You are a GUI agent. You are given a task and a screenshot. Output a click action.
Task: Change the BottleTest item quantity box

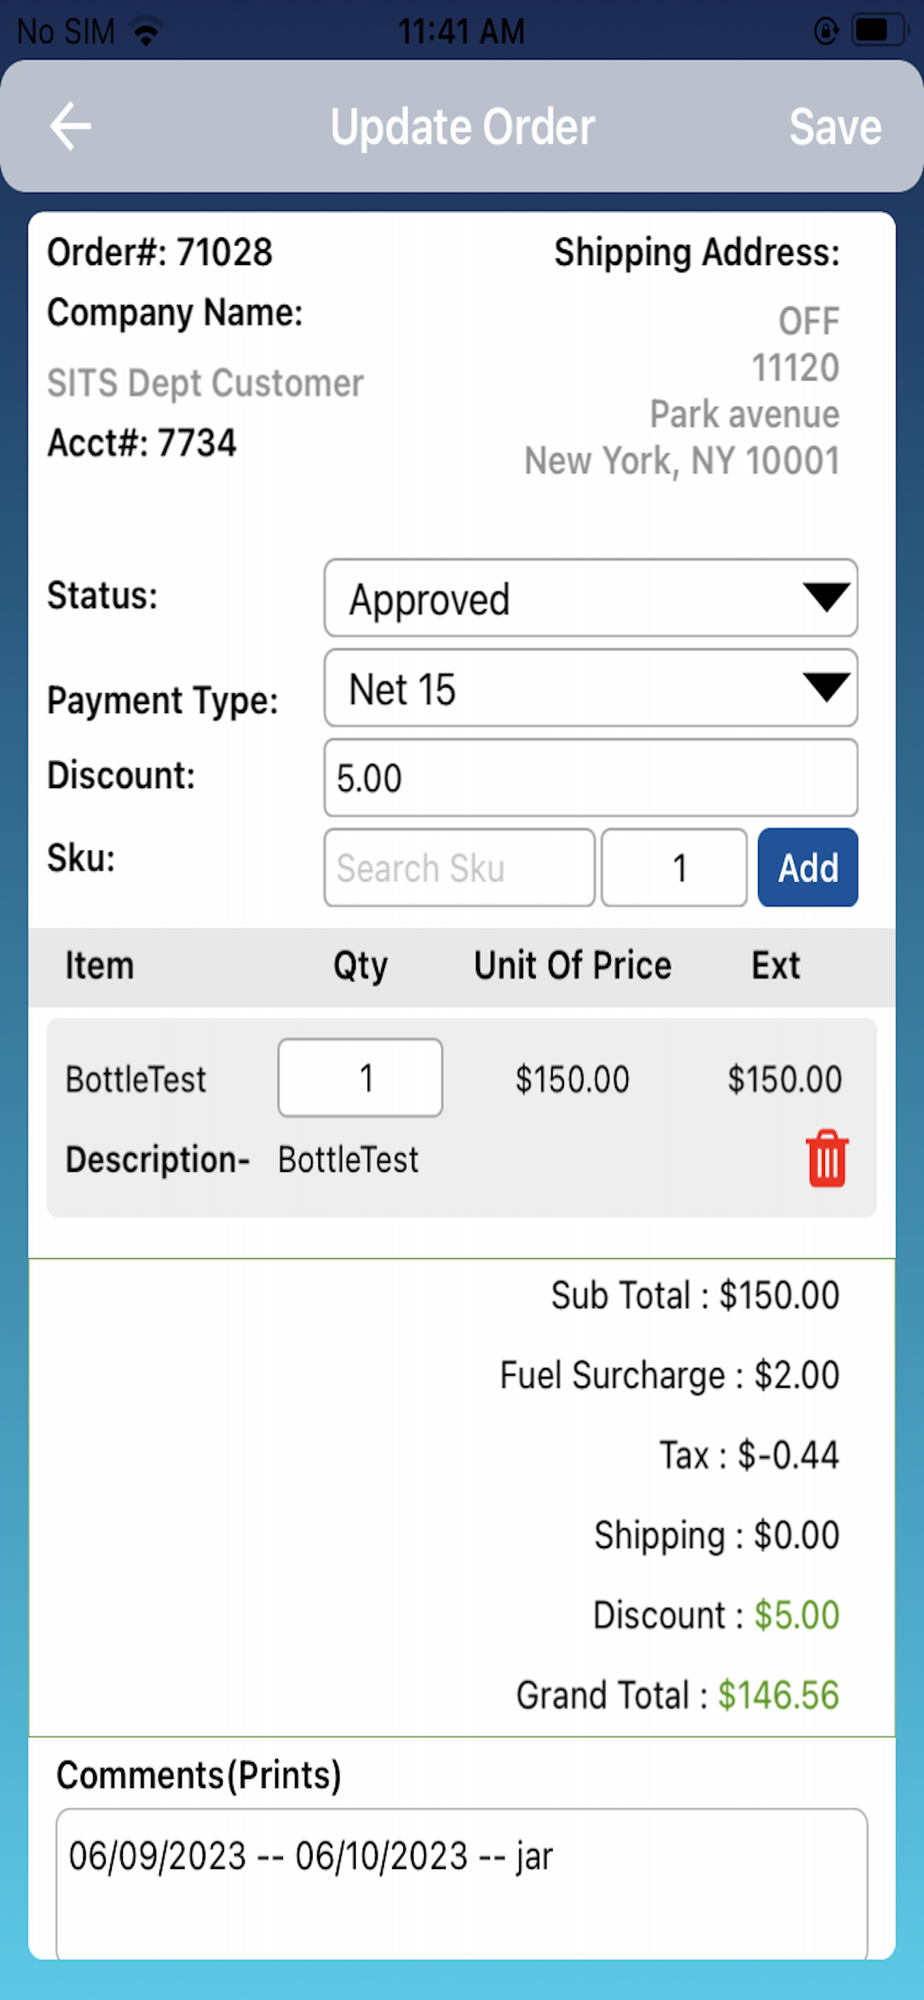pyautogui.click(x=360, y=1078)
